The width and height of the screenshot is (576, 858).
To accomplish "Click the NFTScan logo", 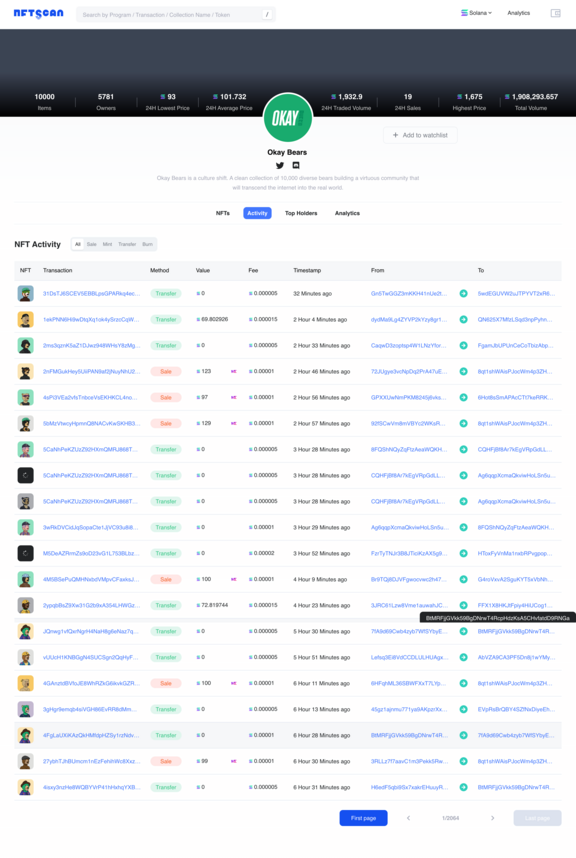I will click(38, 14).
